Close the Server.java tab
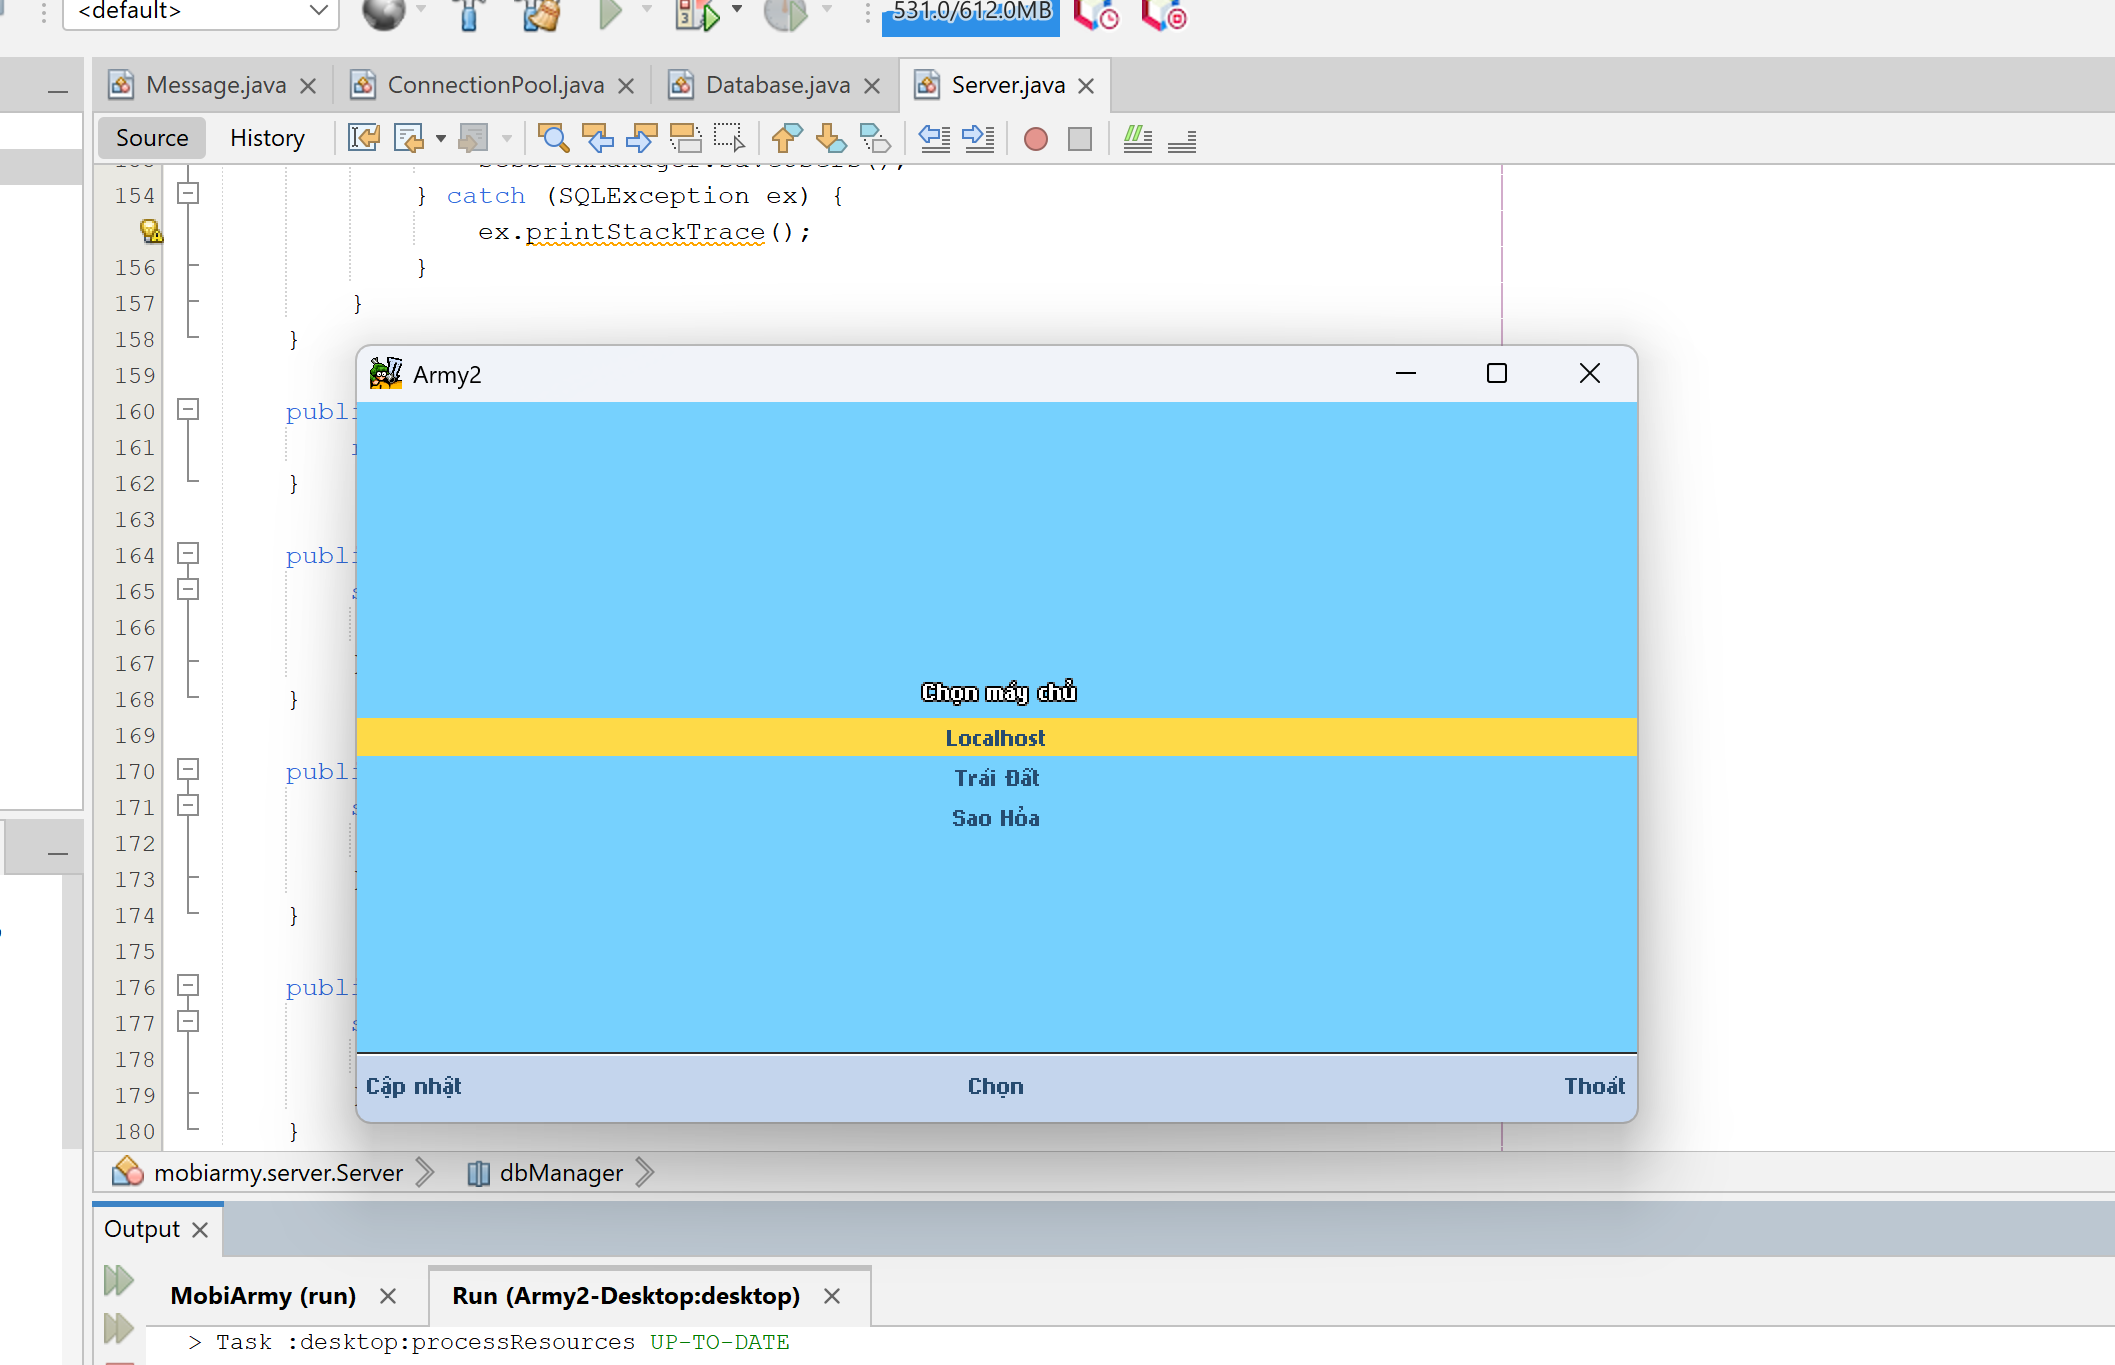Screen dimensions: 2115x1365 tap(1086, 86)
